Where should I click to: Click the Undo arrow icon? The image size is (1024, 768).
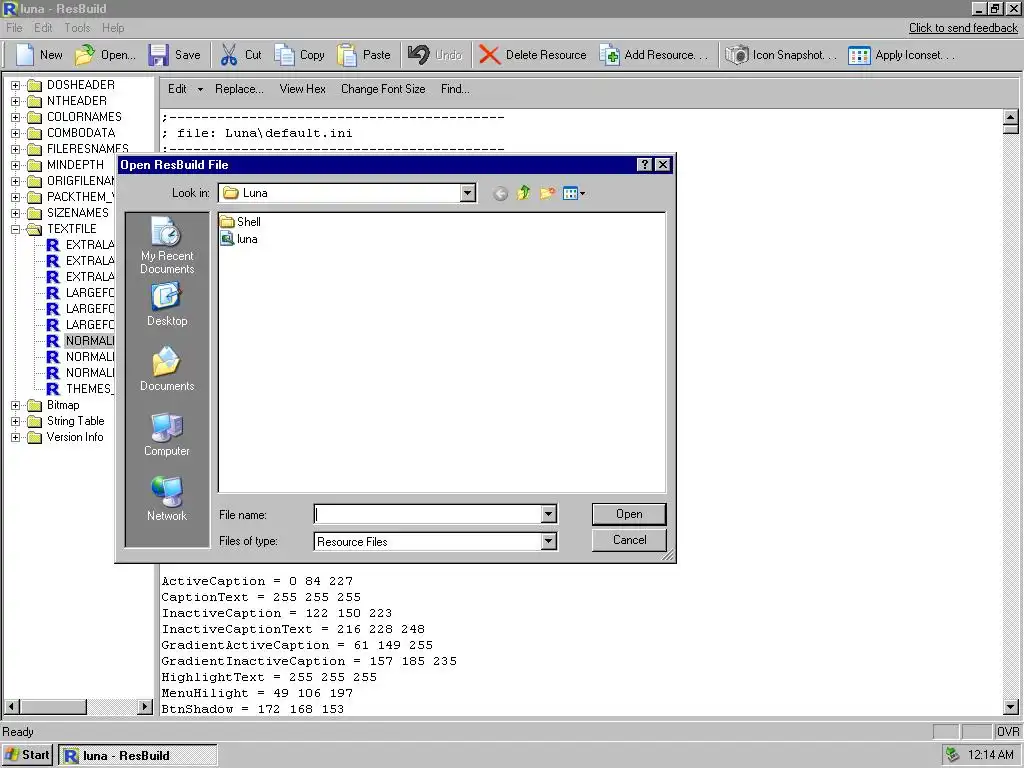click(419, 54)
